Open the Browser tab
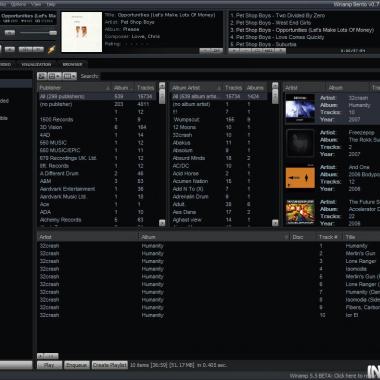Screen dimensions: 380x380 click(72, 64)
